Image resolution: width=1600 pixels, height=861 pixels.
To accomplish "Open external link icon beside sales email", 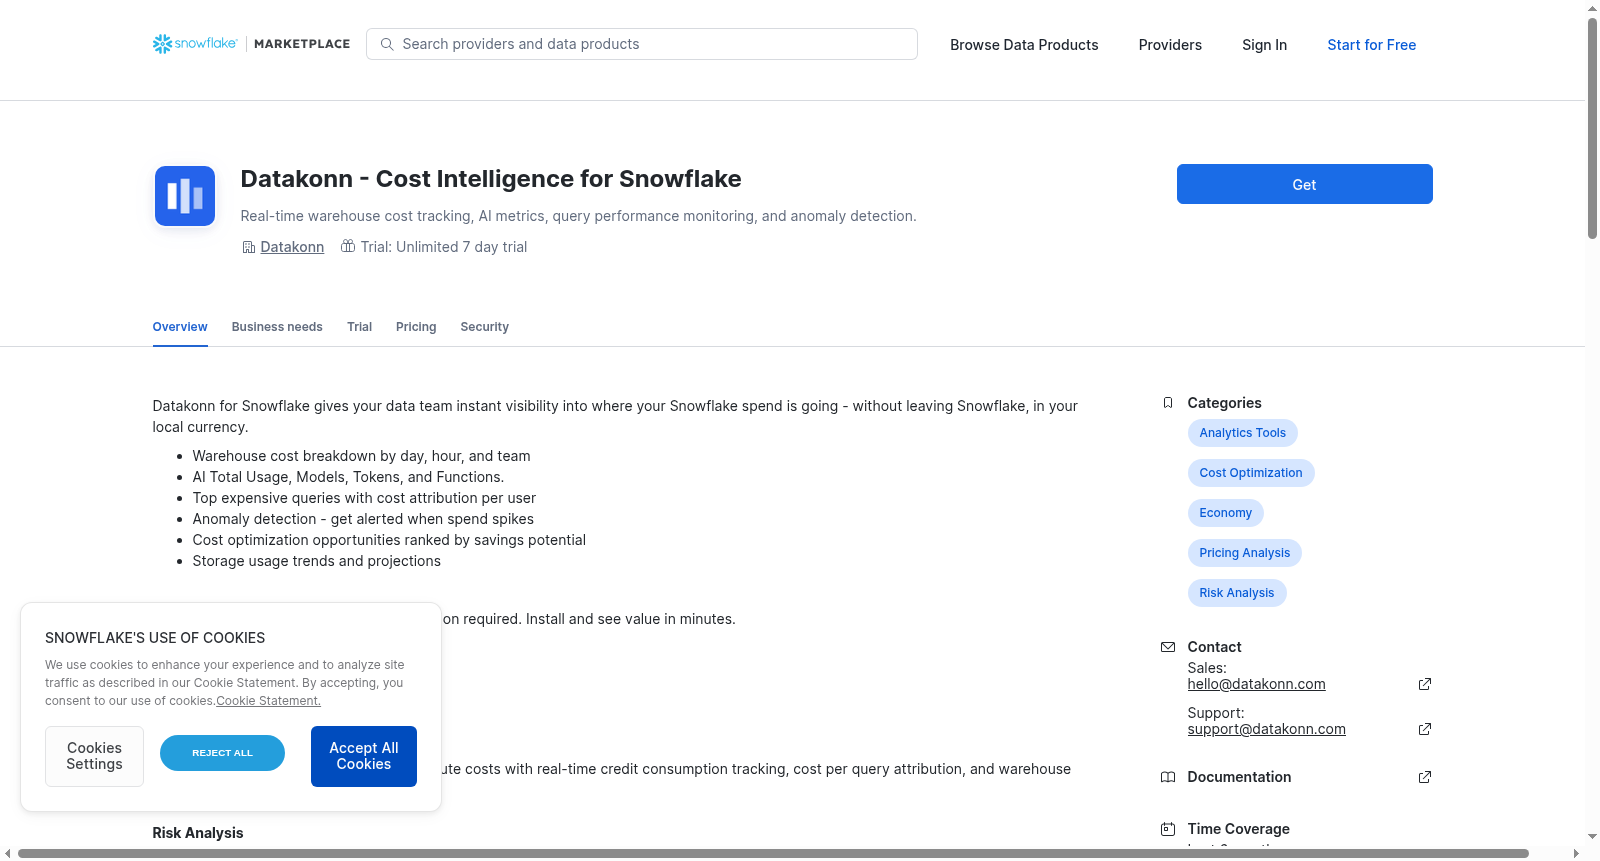I will coord(1425,684).
